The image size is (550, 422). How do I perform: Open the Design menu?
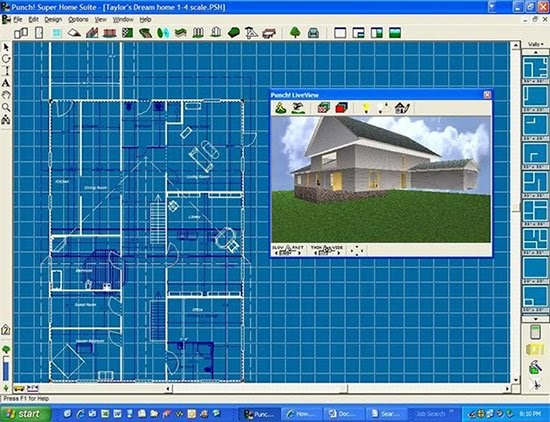click(53, 20)
